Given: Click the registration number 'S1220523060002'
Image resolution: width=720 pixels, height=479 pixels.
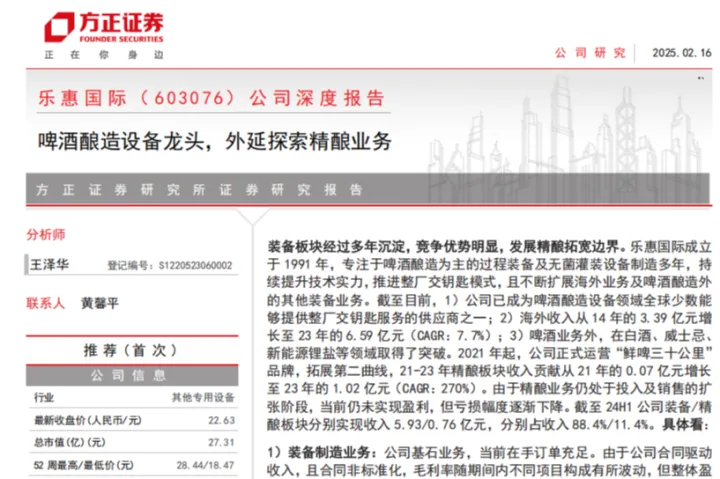Looking at the screenshot, I should 196,265.
